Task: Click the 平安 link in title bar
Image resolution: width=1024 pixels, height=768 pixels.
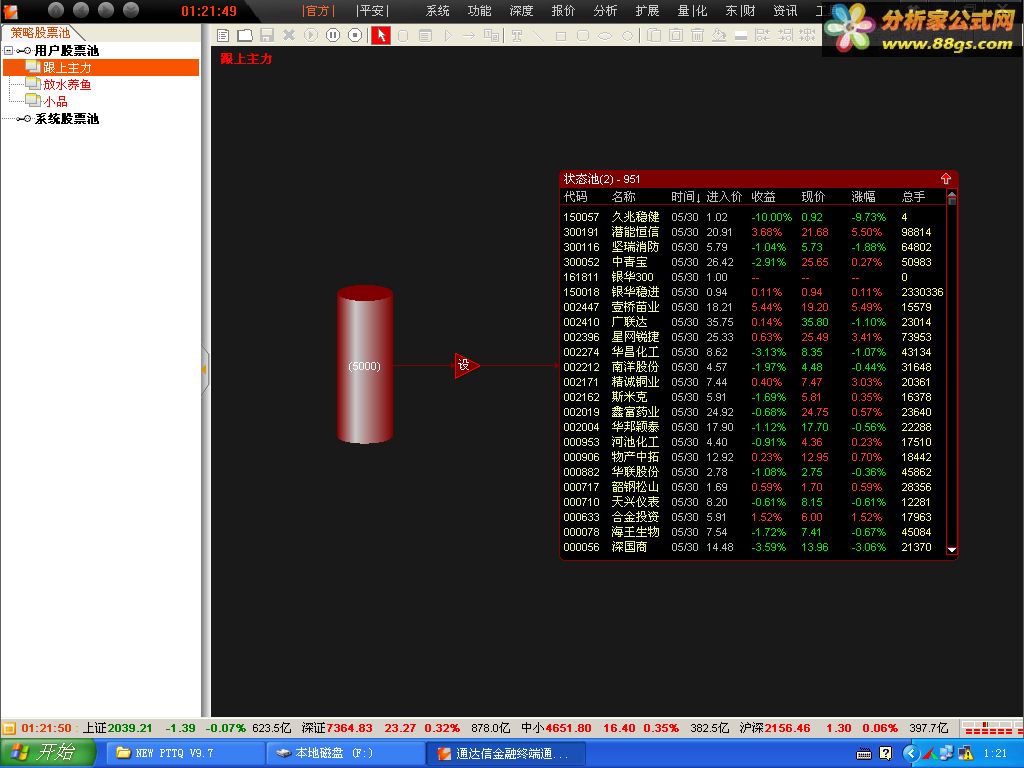Action: tap(372, 10)
